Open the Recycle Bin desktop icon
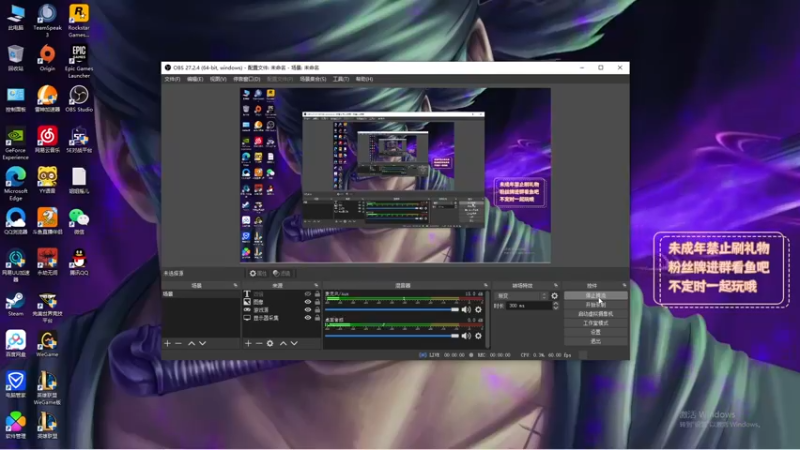This screenshot has width=800, height=450. point(15,58)
